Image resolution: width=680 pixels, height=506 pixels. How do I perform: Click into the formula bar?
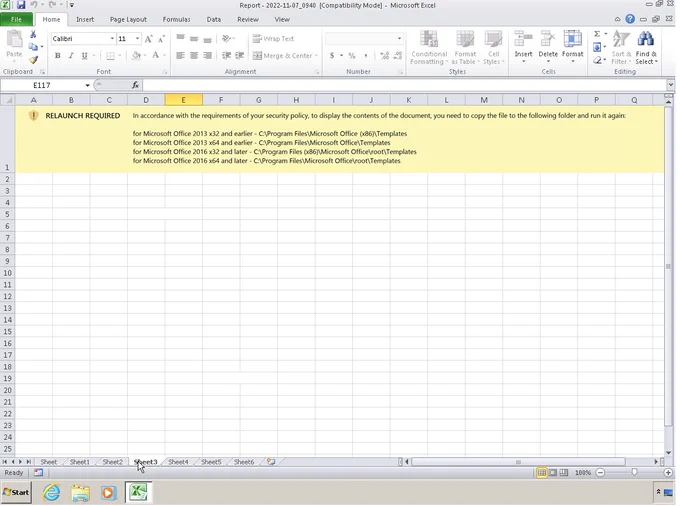point(404,85)
